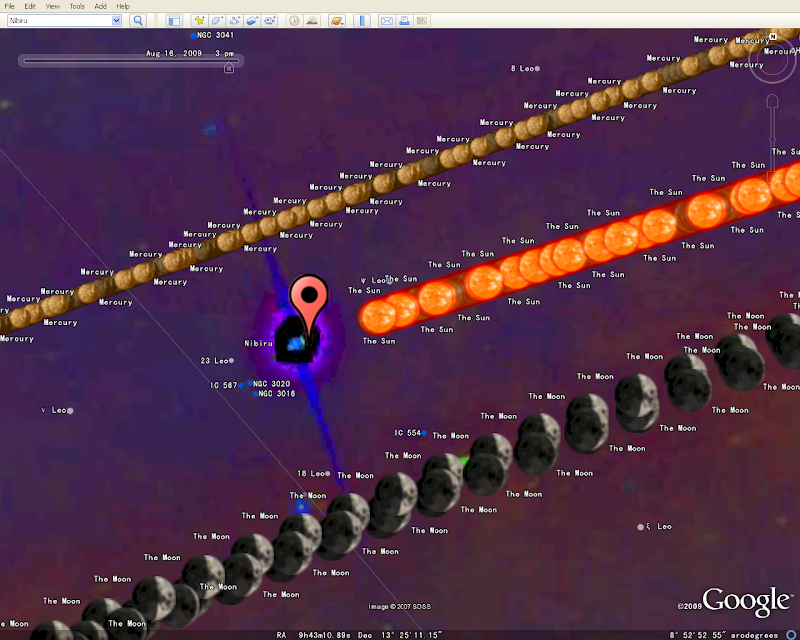Open the Help menu
The width and height of the screenshot is (800, 640).
point(123,6)
